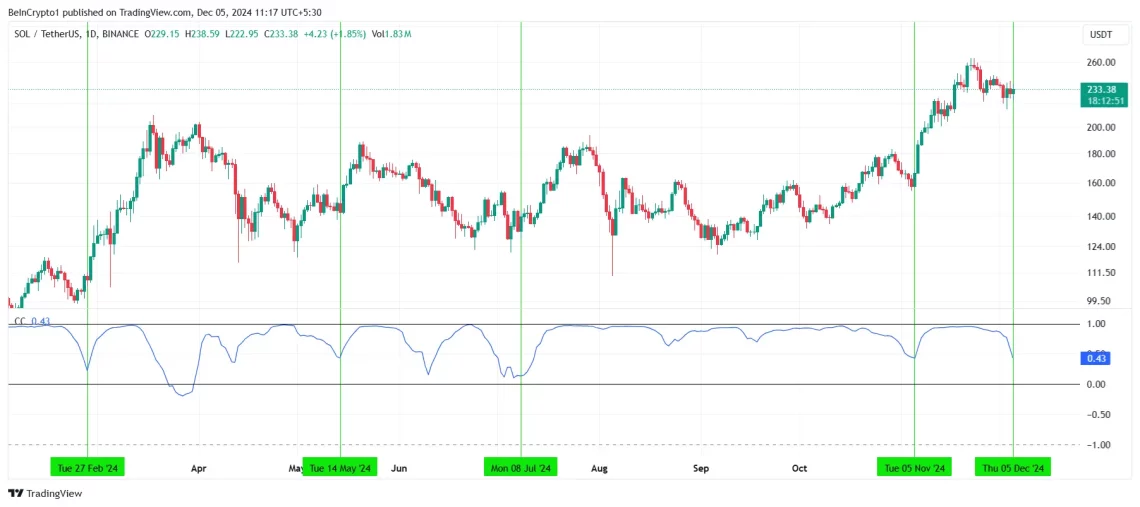
Task: Click the 200.00 price axis label
Action: (x=1101, y=127)
